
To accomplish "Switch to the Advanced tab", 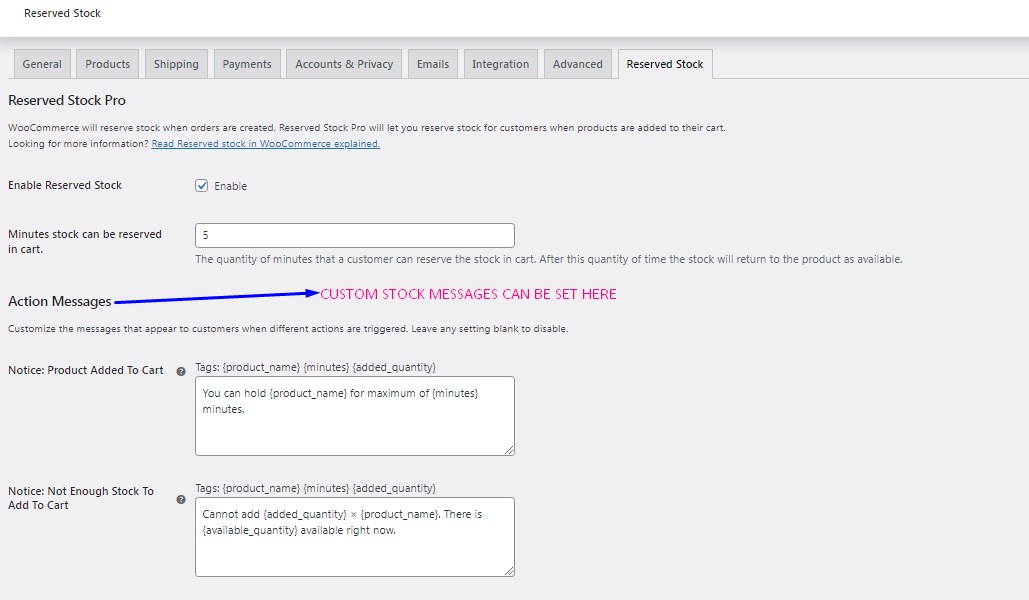I will [577, 63].
